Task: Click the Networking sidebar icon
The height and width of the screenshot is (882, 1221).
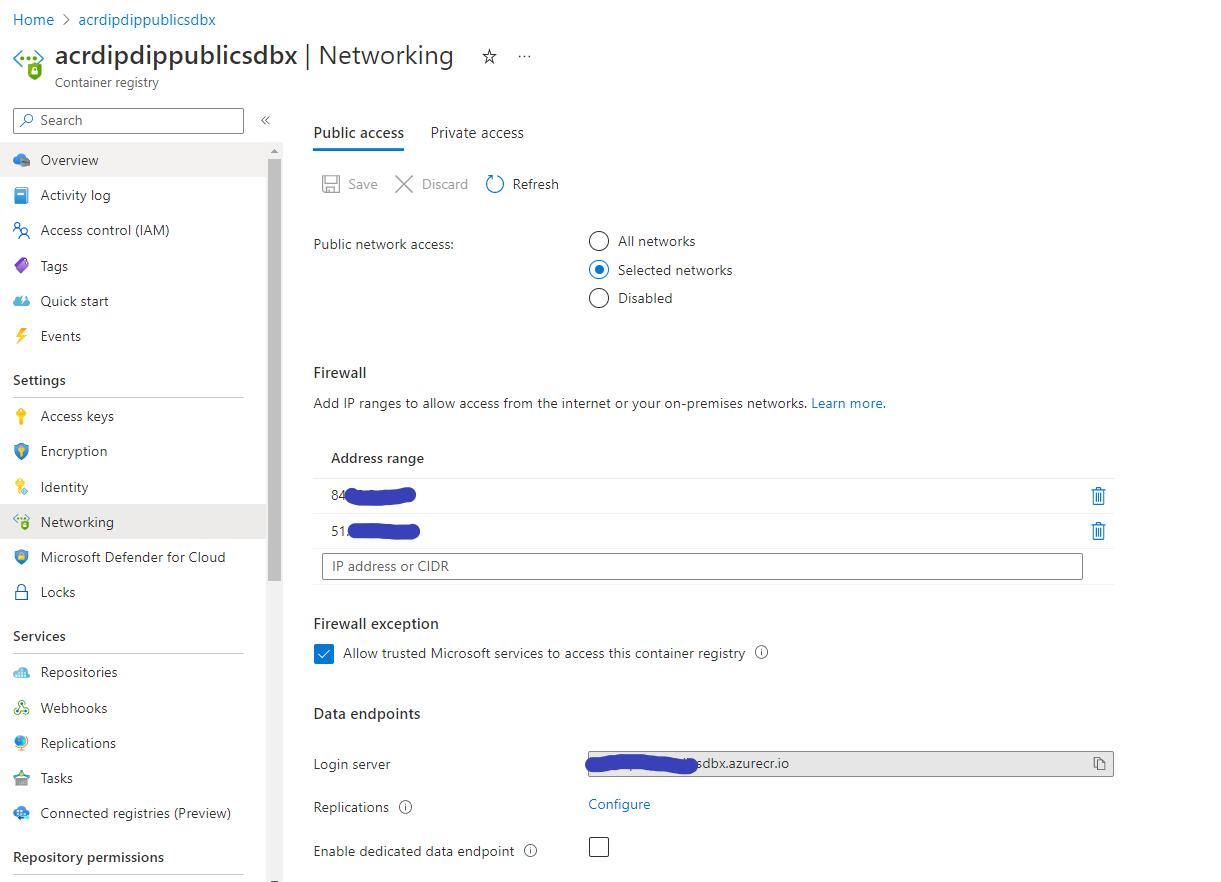Action: point(21,522)
